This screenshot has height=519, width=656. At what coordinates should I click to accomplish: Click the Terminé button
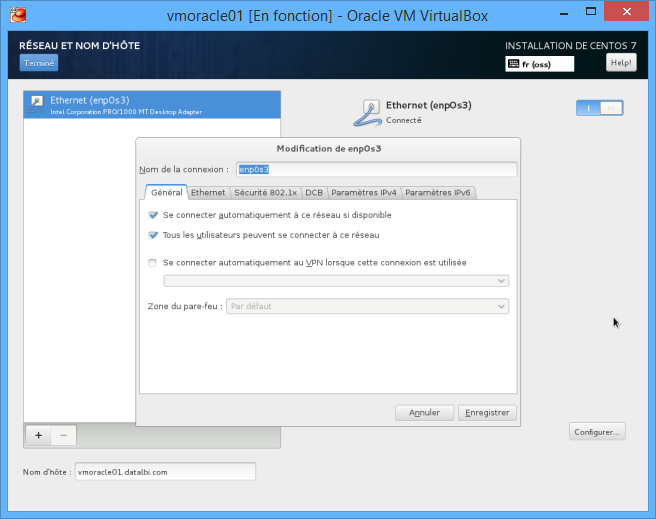38,63
